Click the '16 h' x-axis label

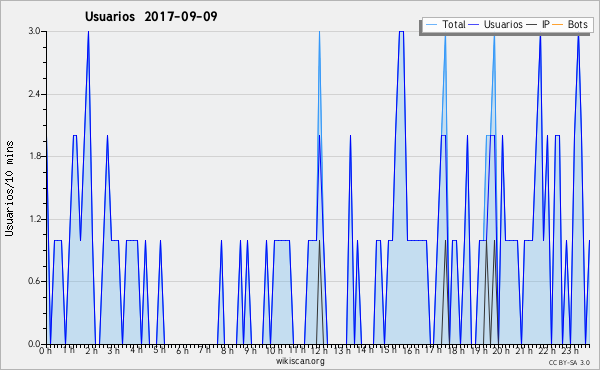click(411, 350)
